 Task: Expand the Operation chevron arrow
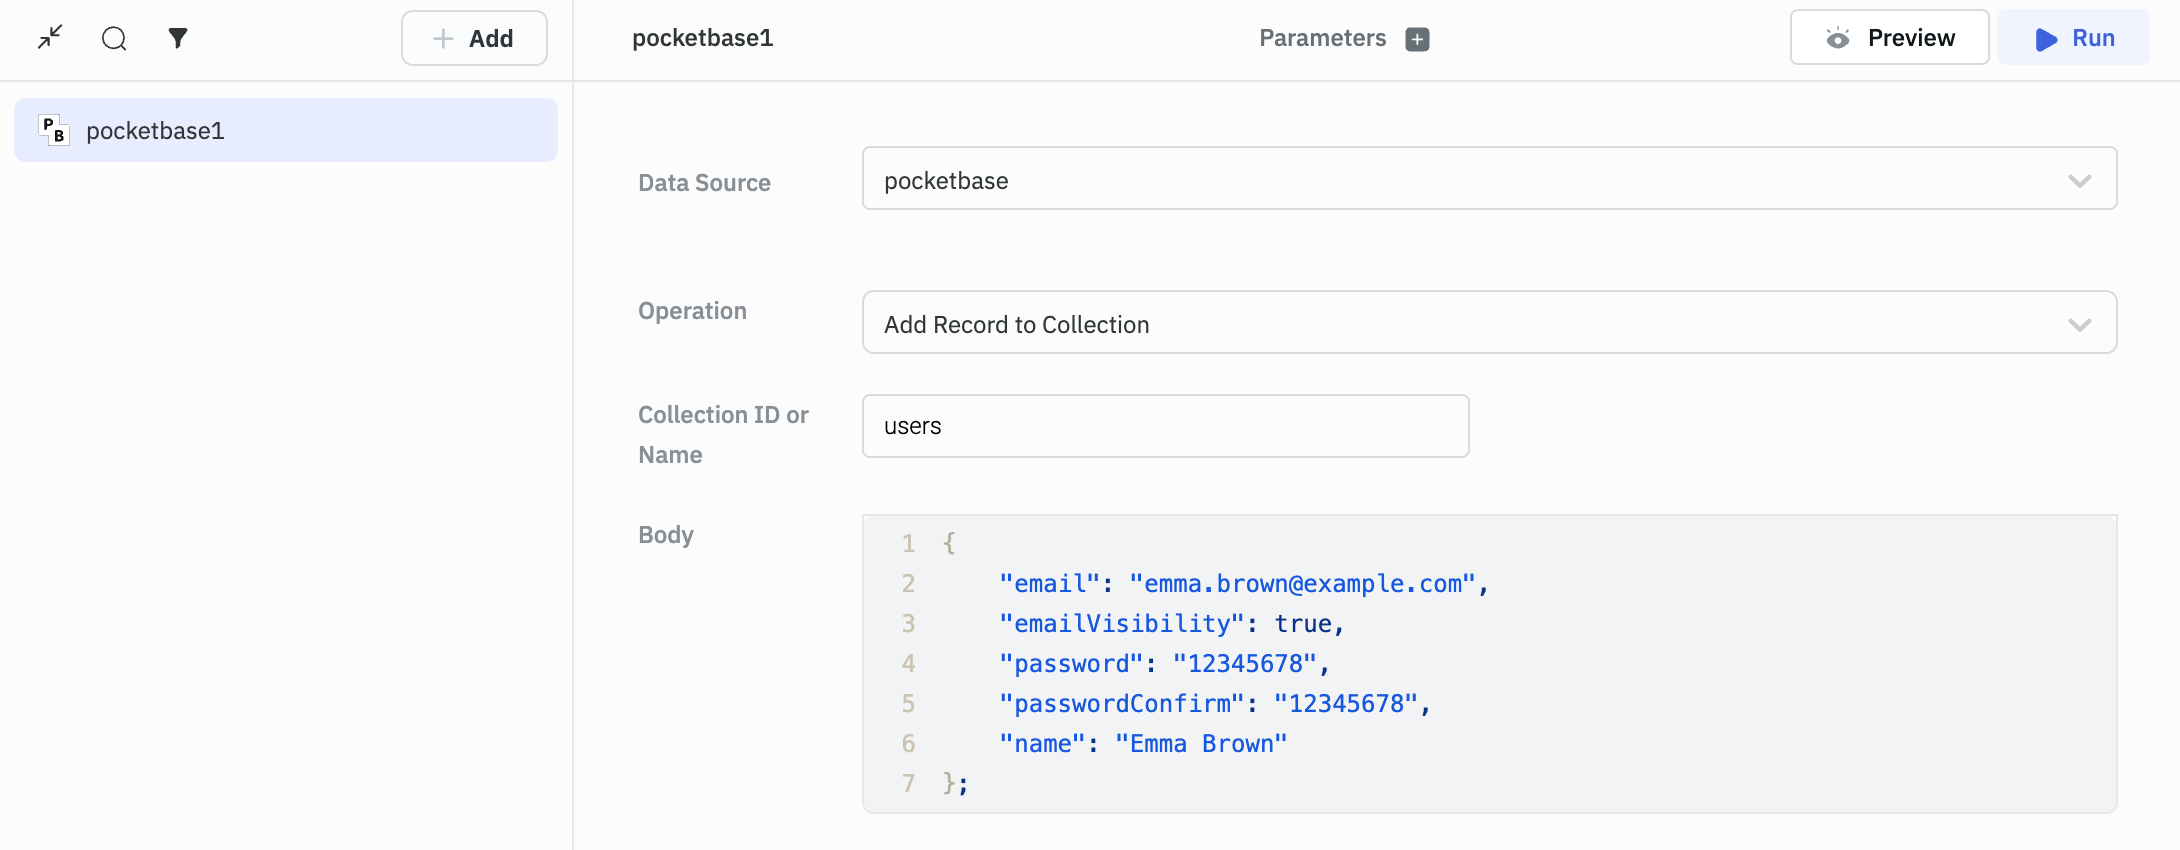click(x=2080, y=325)
